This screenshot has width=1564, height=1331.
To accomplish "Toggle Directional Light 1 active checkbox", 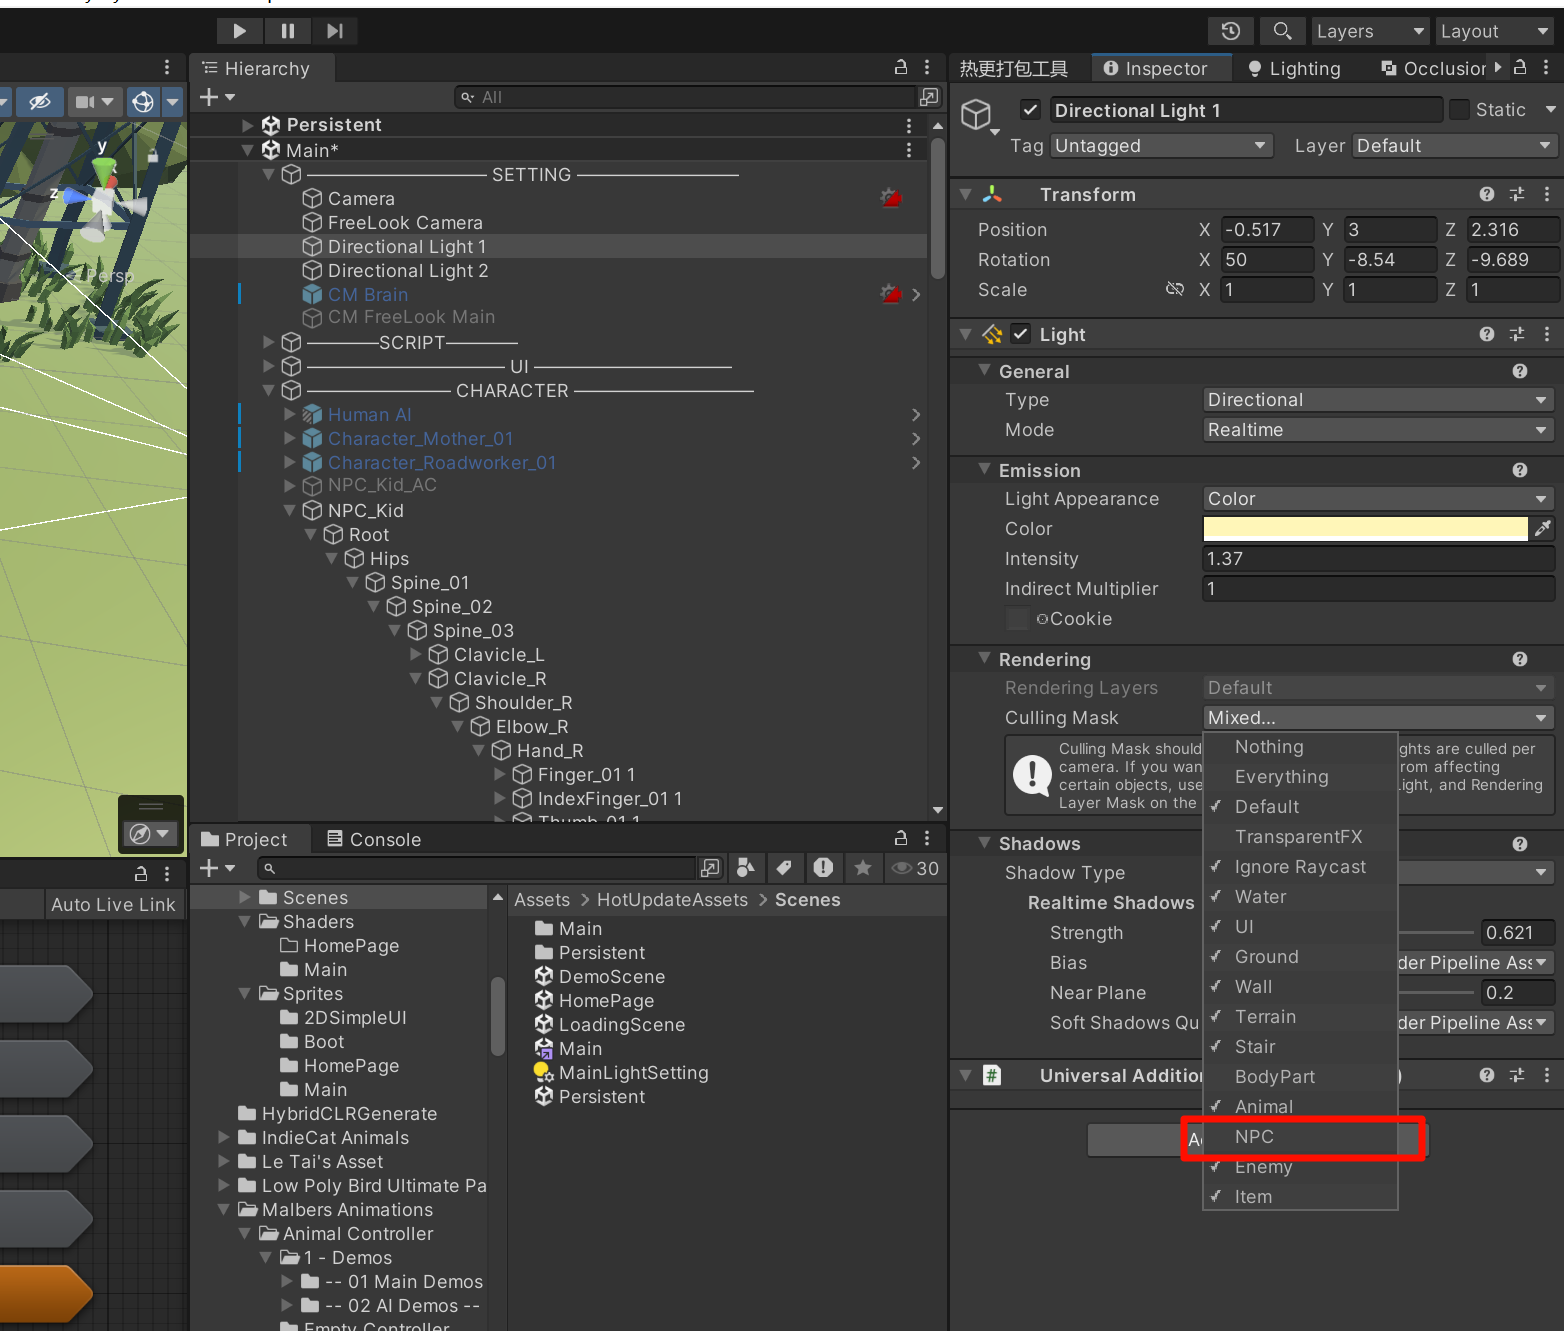I will pyautogui.click(x=1031, y=110).
